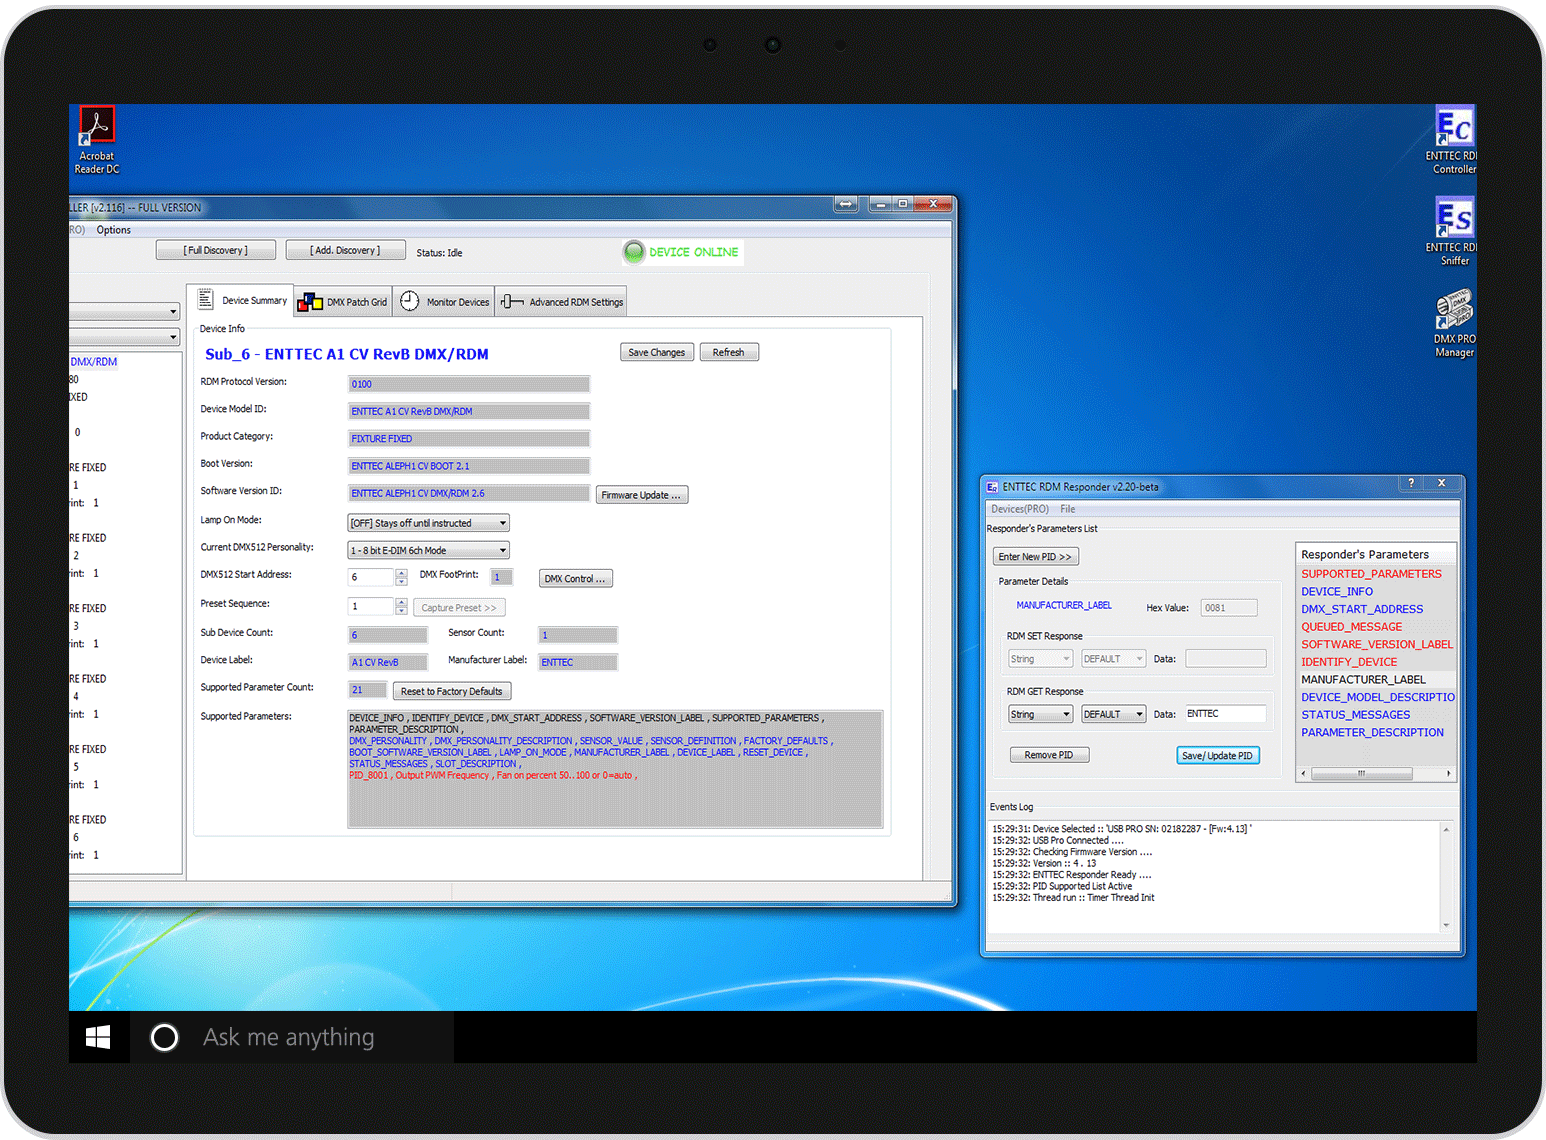The image size is (1546, 1140).
Task: Open RDM GET Response String dropdown
Action: tap(1040, 714)
